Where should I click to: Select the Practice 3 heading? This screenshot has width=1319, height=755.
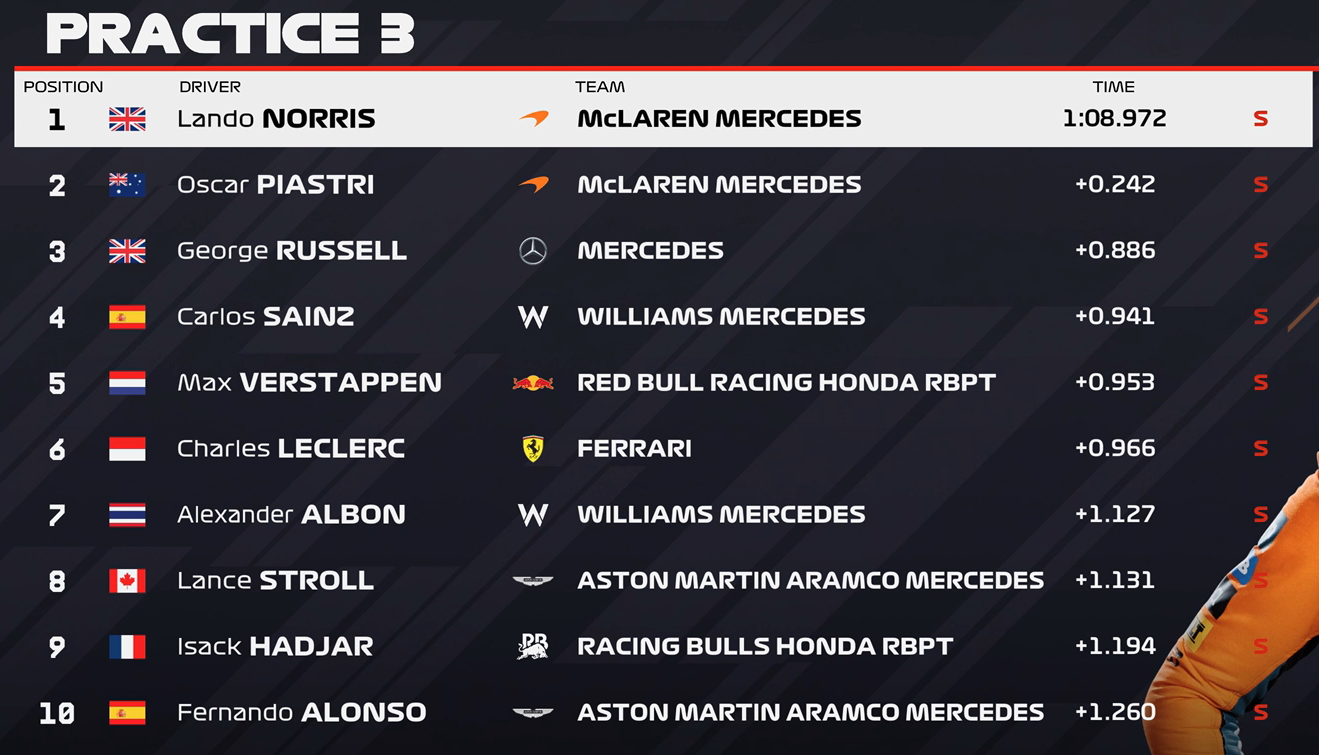click(230, 33)
